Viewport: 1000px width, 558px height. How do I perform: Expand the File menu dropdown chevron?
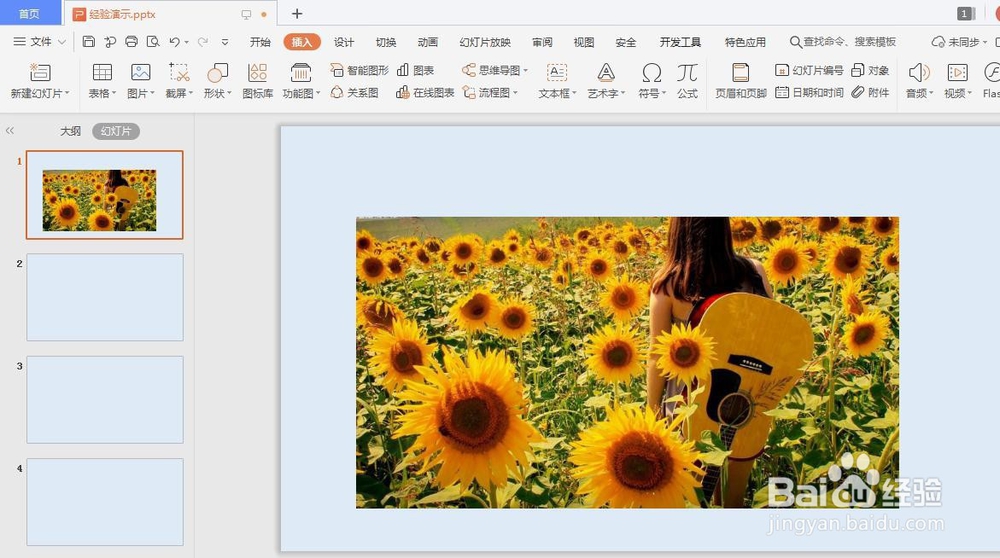pyautogui.click(x=62, y=42)
